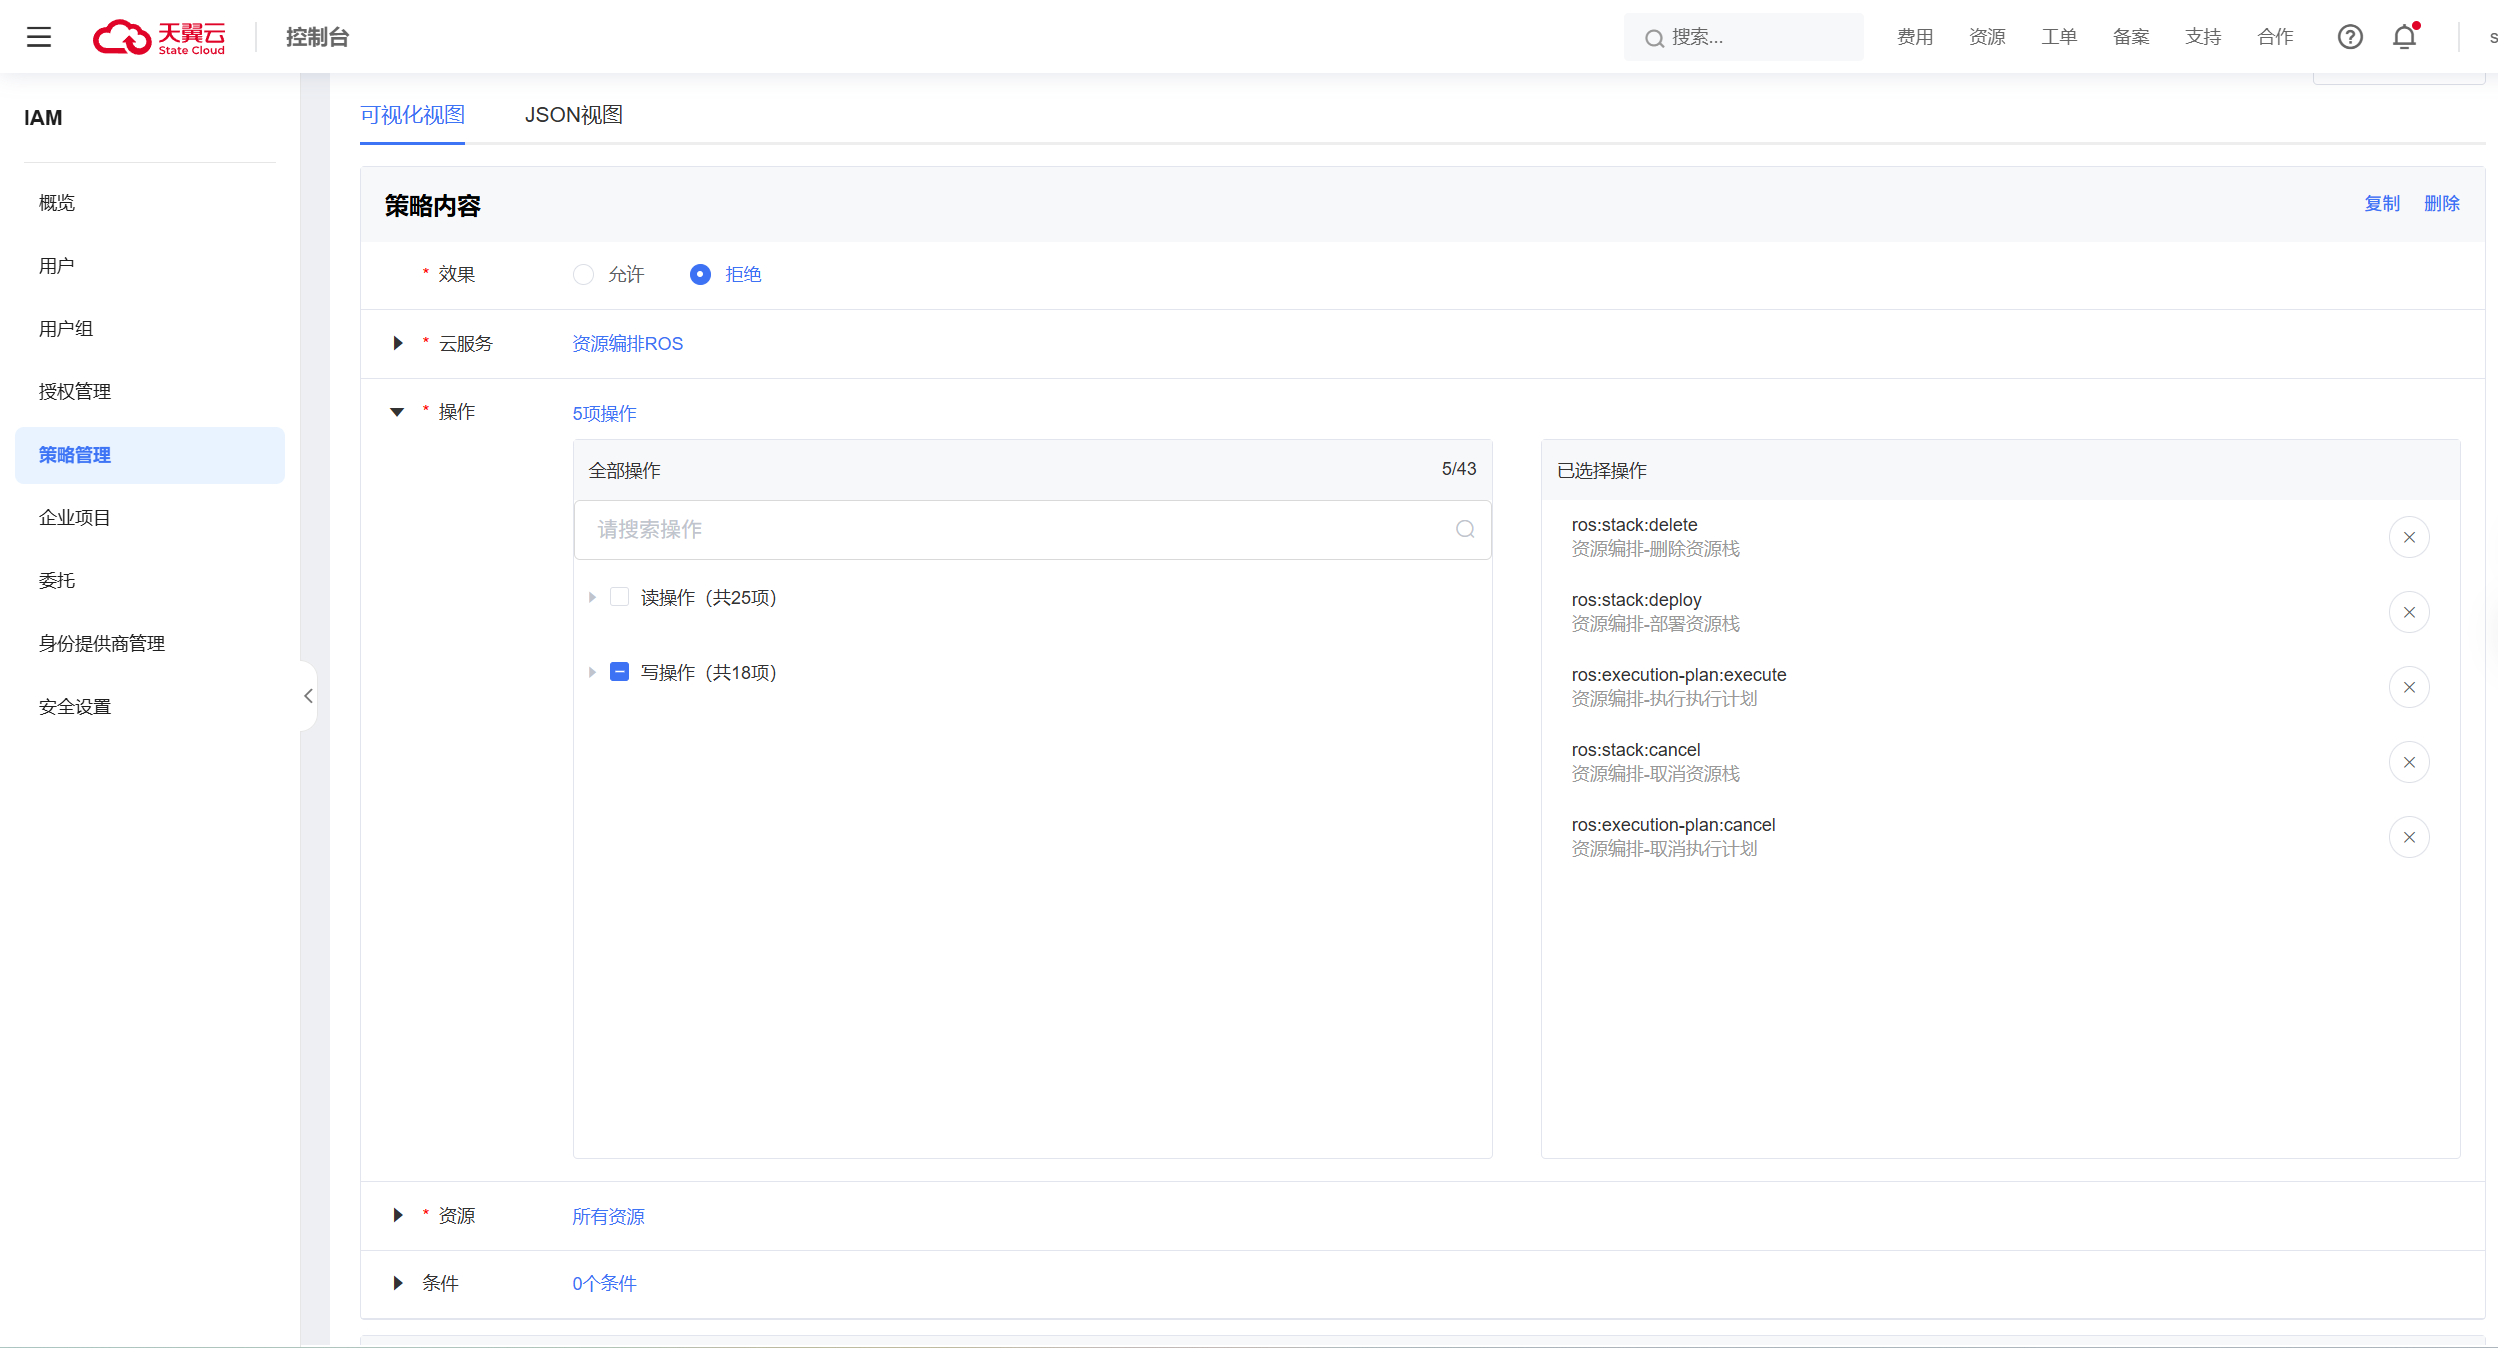Remove ros:stack:cancel from selected operations
The width and height of the screenshot is (2498, 1348).
click(x=2409, y=762)
